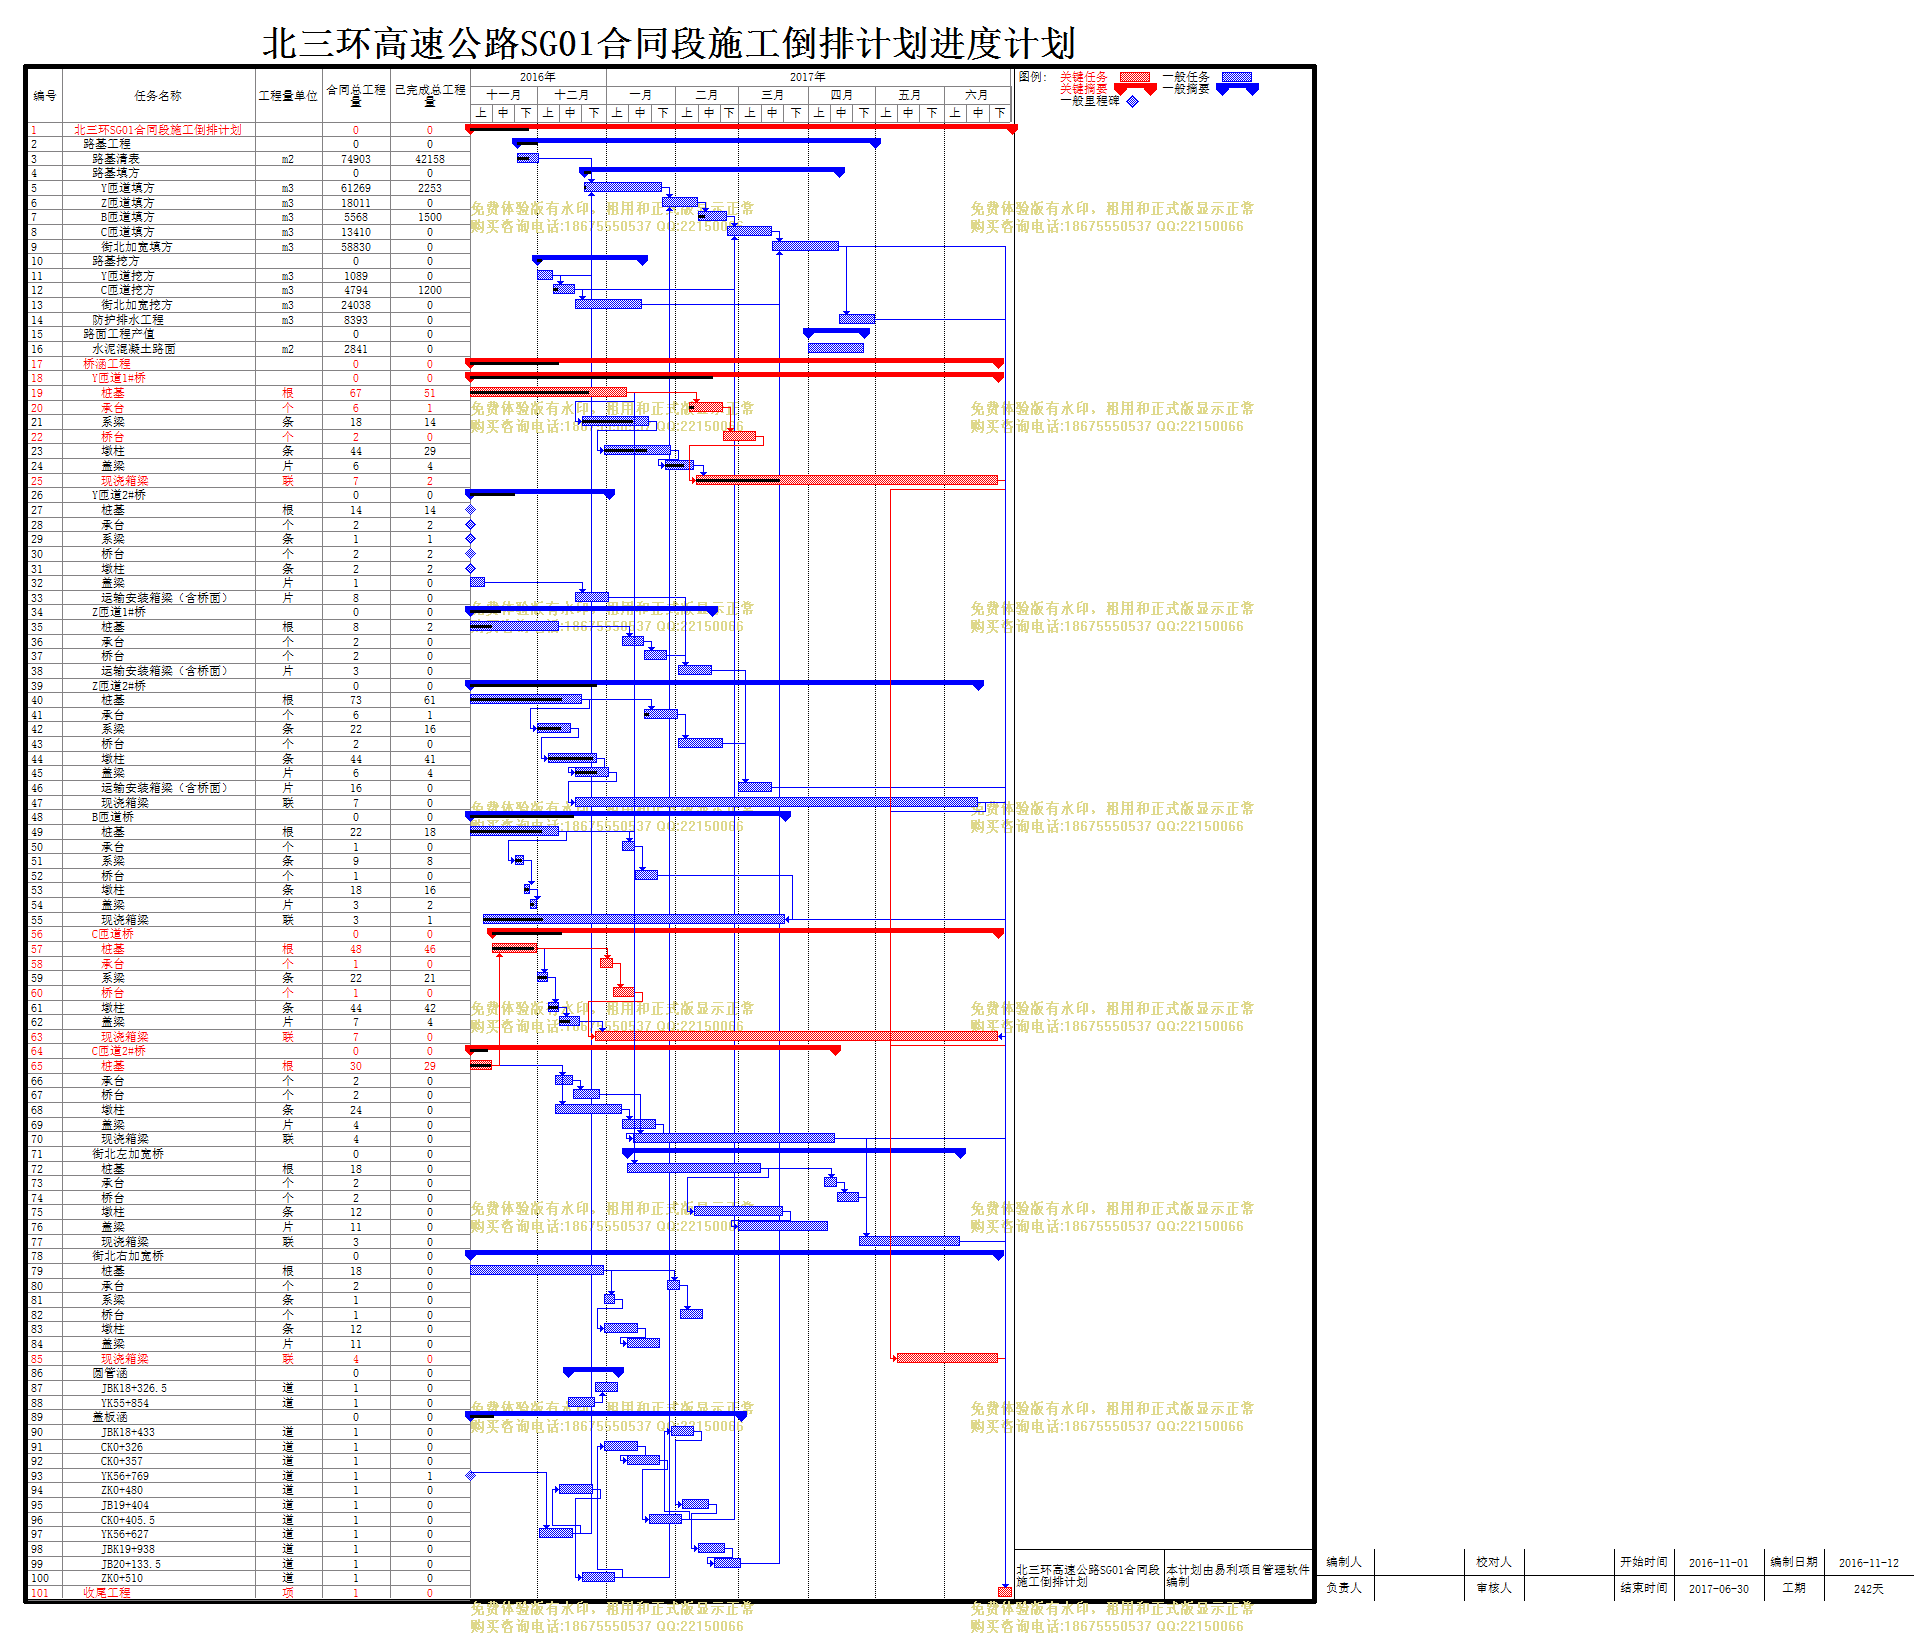Select the 路基清表 task row
Viewport: 1914px width, 1633px height.
[248, 159]
